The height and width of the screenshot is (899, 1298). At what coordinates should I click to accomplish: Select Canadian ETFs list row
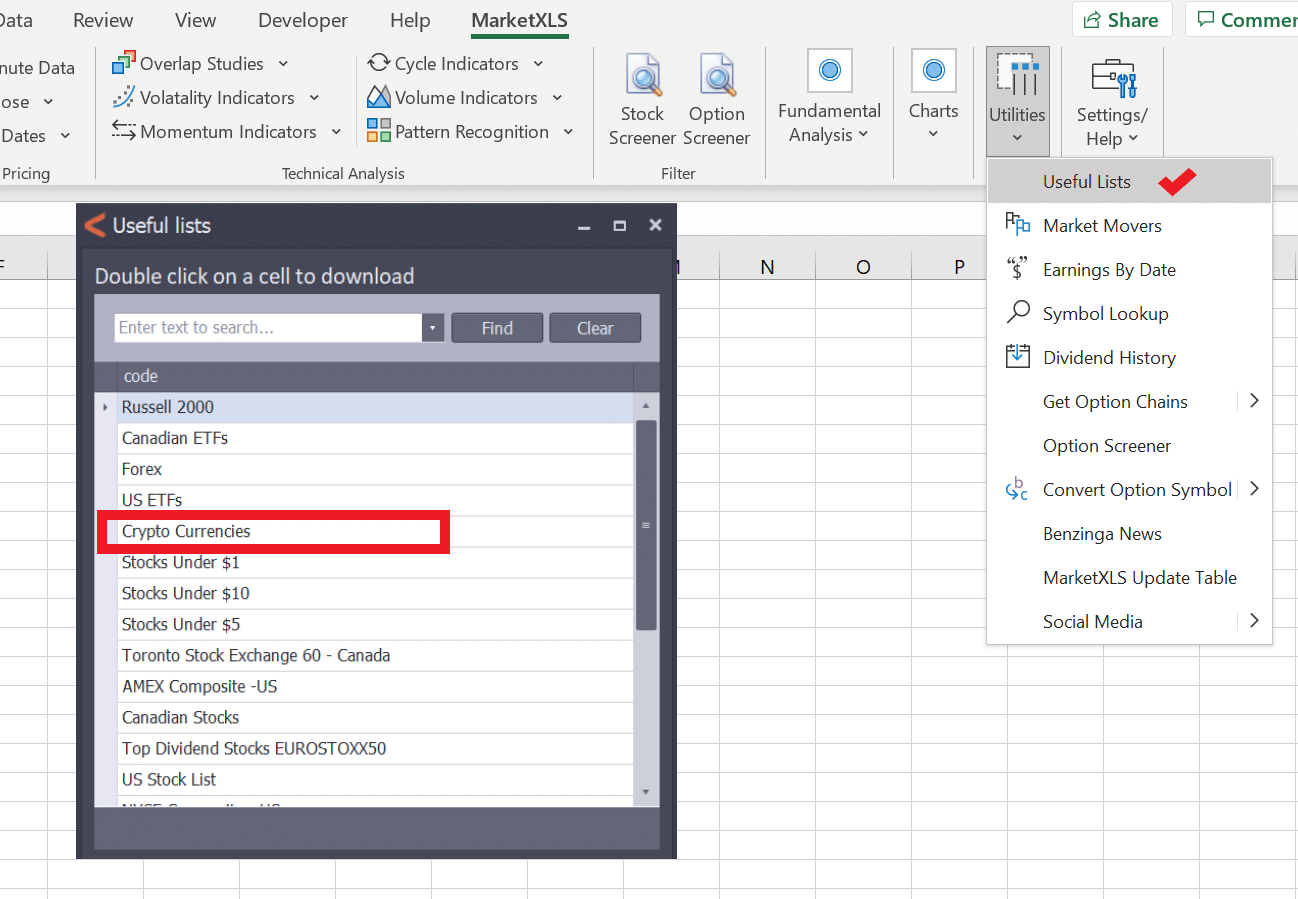375,438
